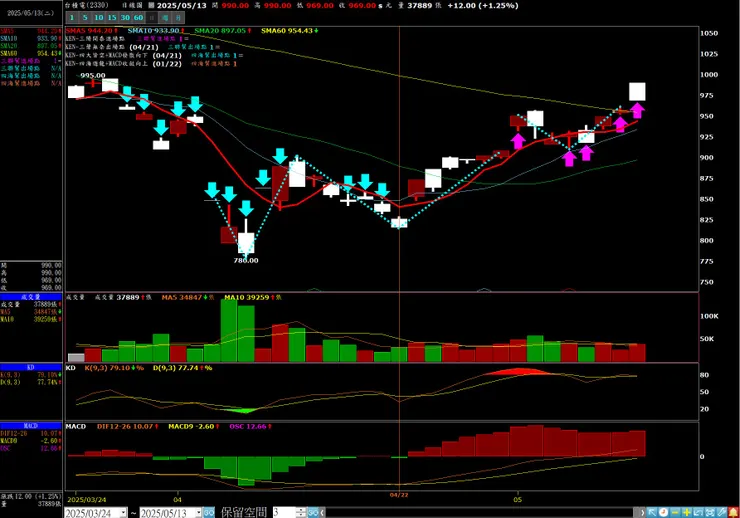Image resolution: width=740 pixels, height=518 pixels.
Task: Select the 5-minute timeframe button
Action: tap(85, 18)
